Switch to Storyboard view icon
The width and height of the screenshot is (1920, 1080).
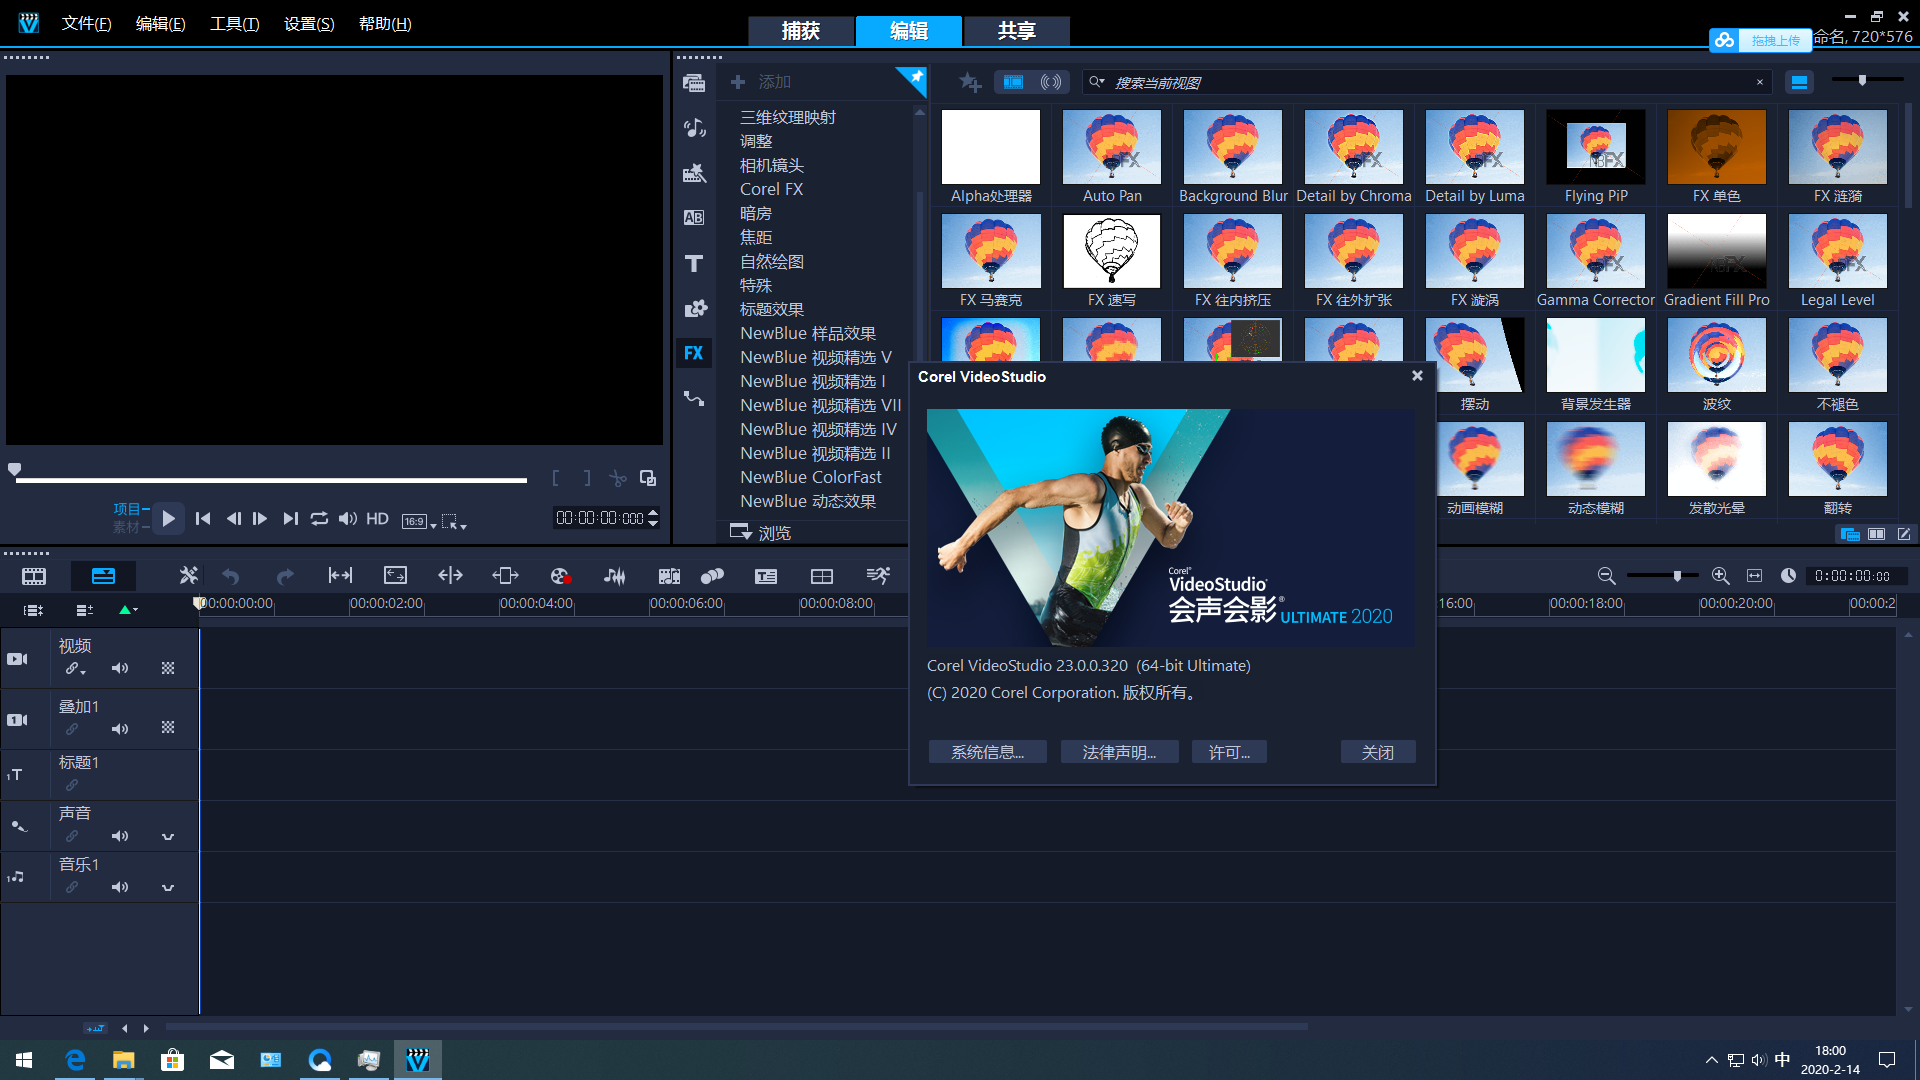(x=34, y=576)
